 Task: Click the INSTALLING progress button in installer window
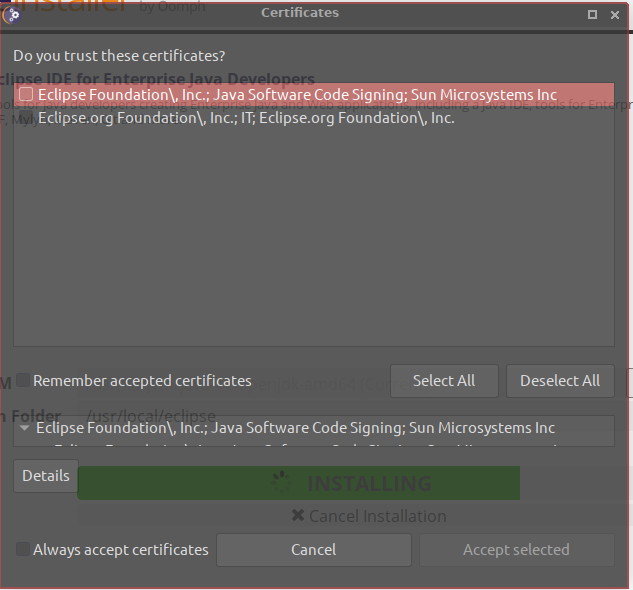(299, 483)
